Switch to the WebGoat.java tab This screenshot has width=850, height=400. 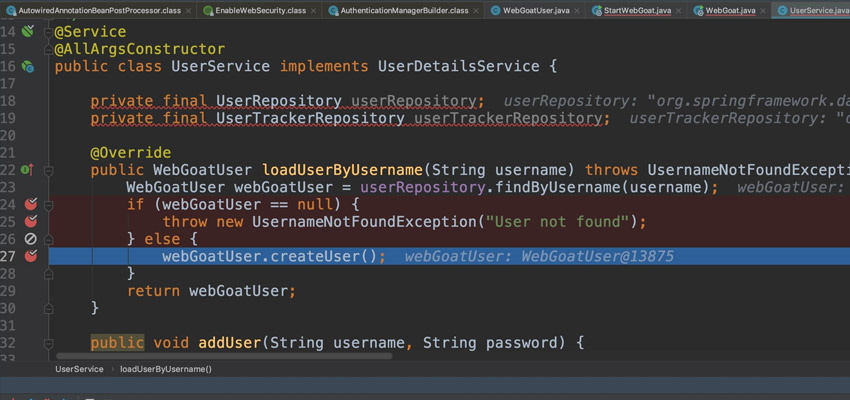729,11
